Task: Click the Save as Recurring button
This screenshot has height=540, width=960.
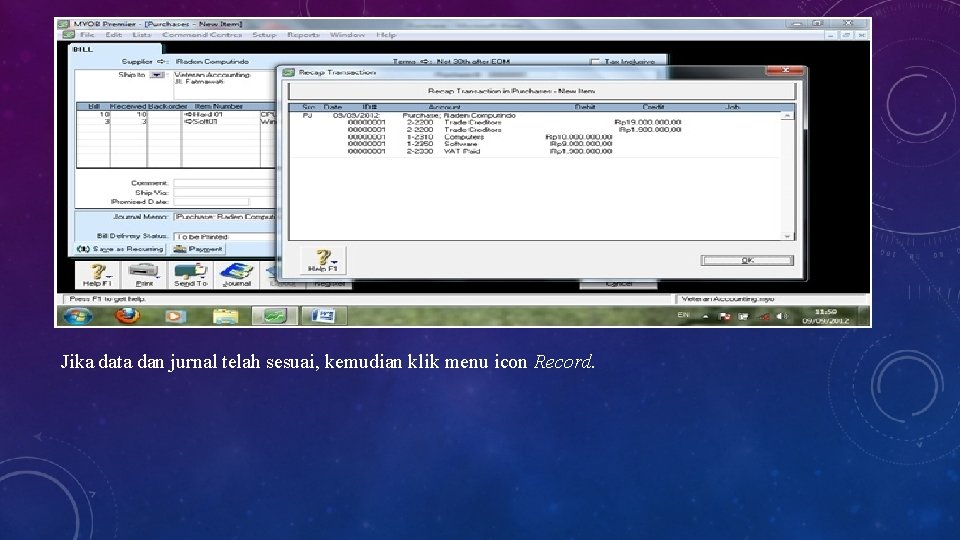Action: point(121,249)
